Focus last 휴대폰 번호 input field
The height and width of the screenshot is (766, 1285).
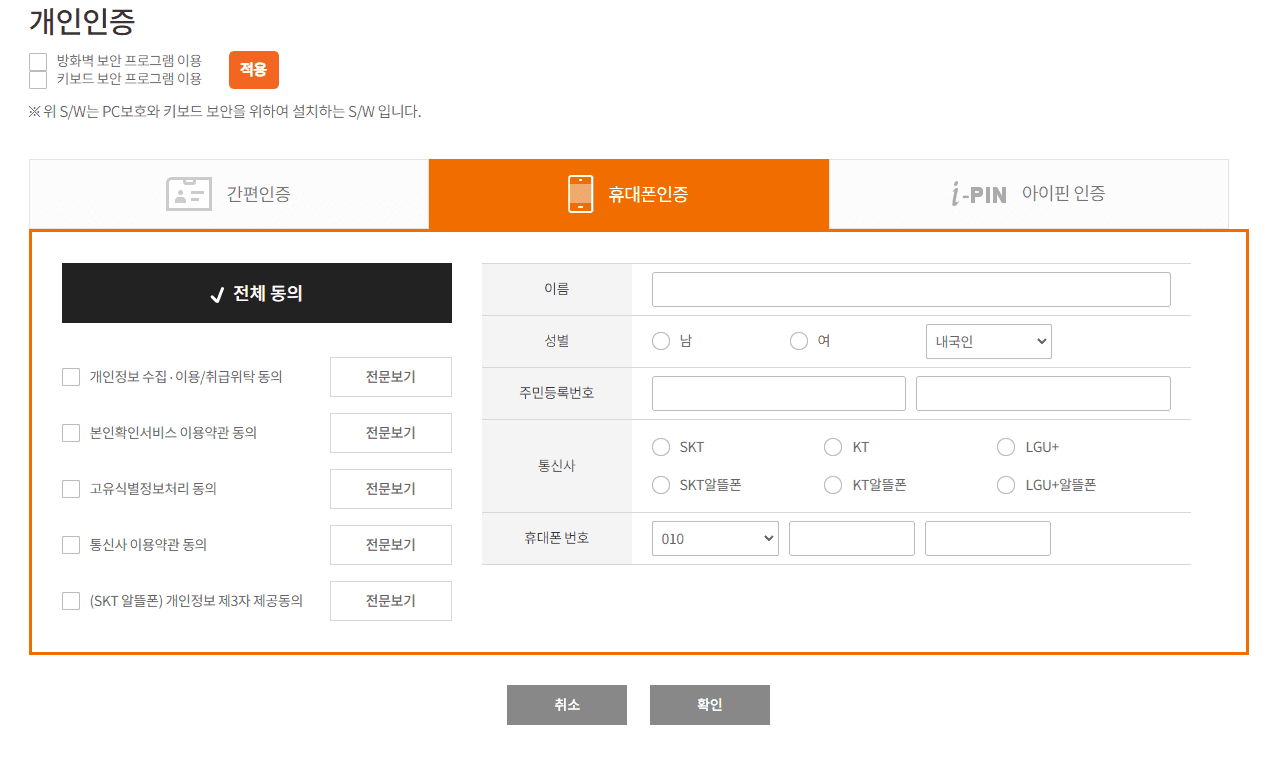[988, 538]
